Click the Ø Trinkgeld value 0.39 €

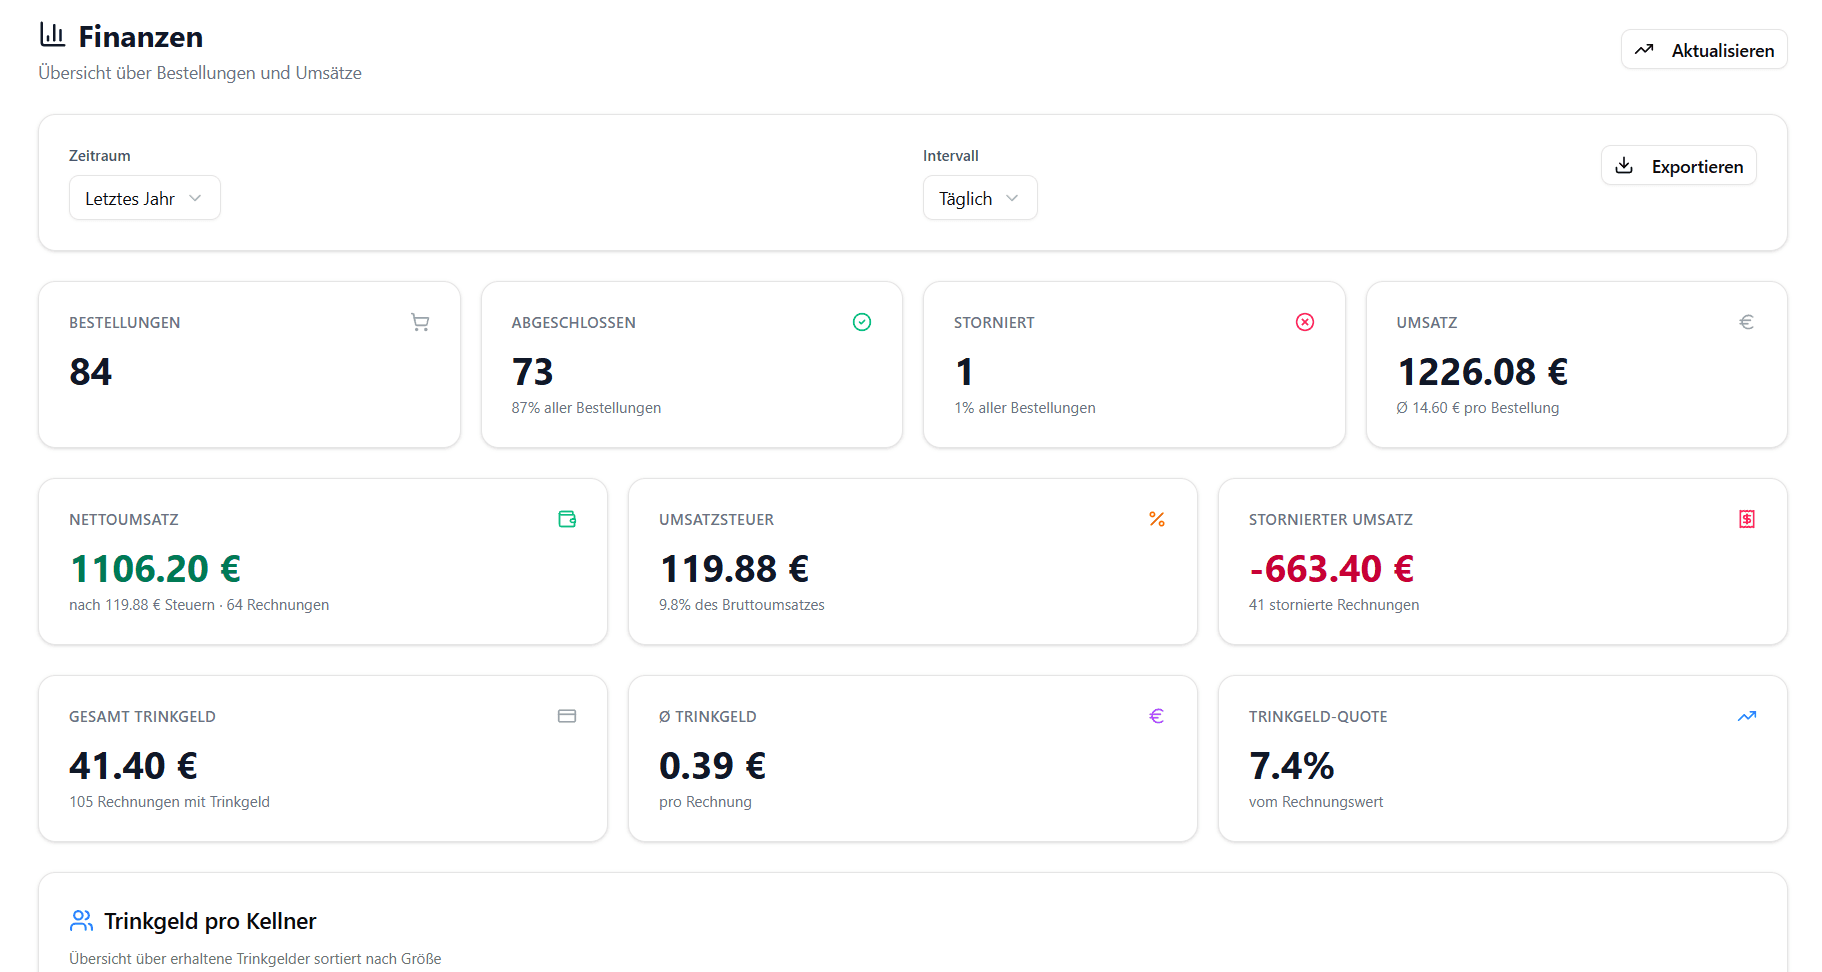pyautogui.click(x=713, y=766)
